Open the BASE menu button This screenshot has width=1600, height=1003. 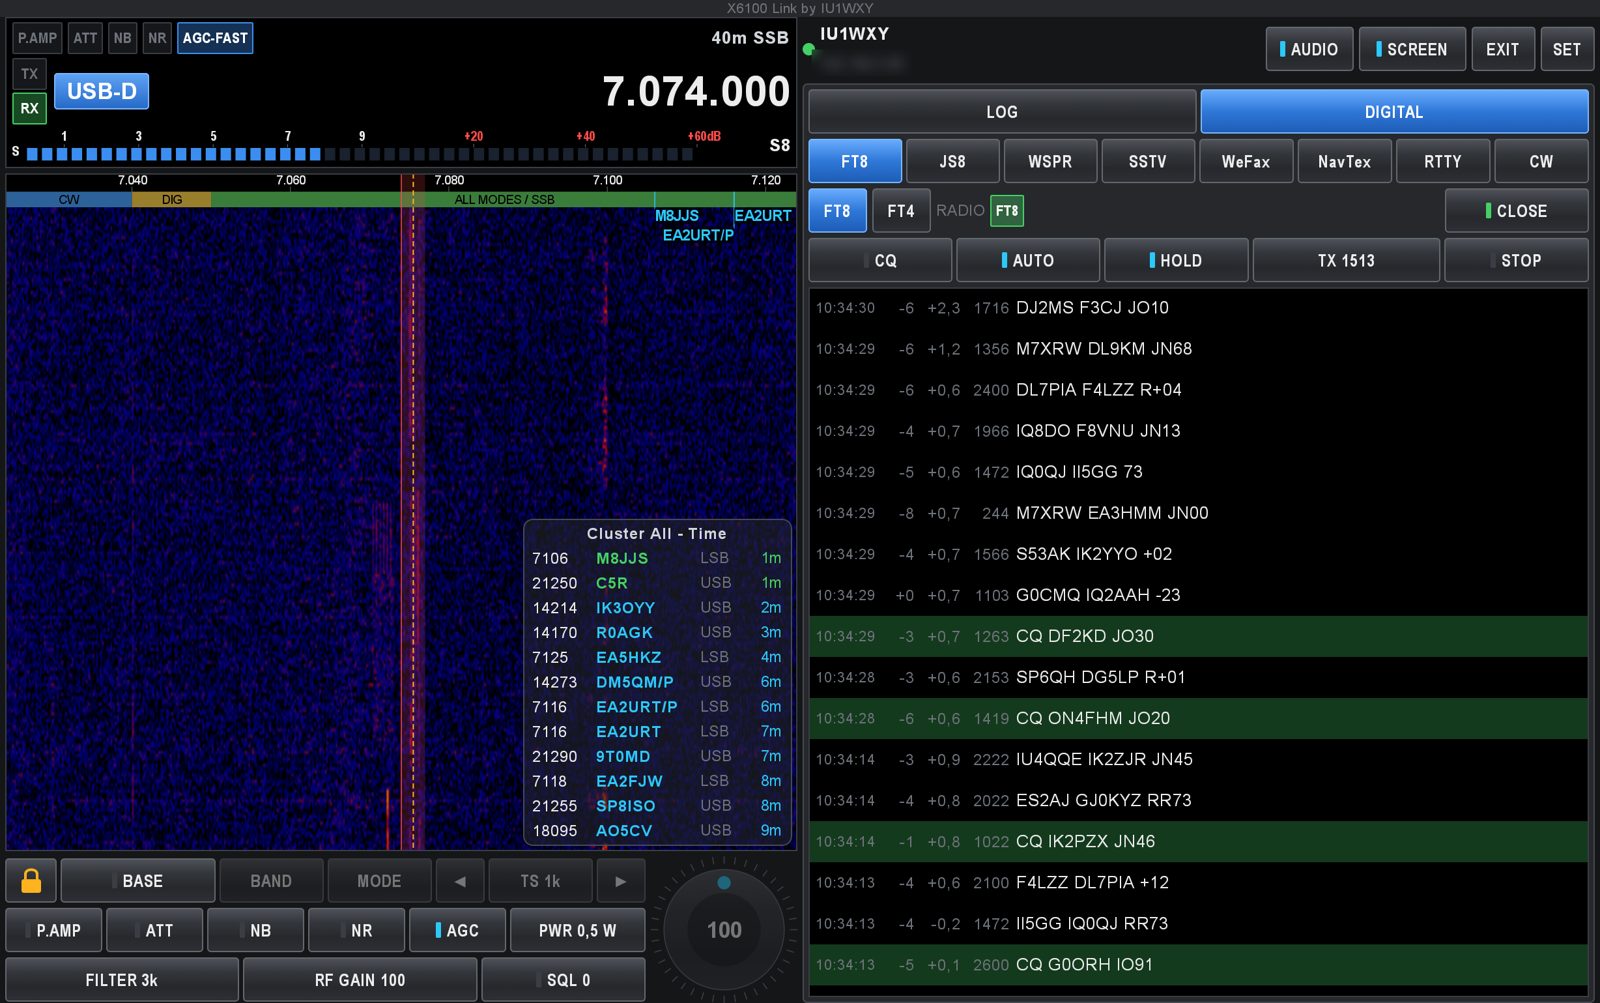point(138,881)
